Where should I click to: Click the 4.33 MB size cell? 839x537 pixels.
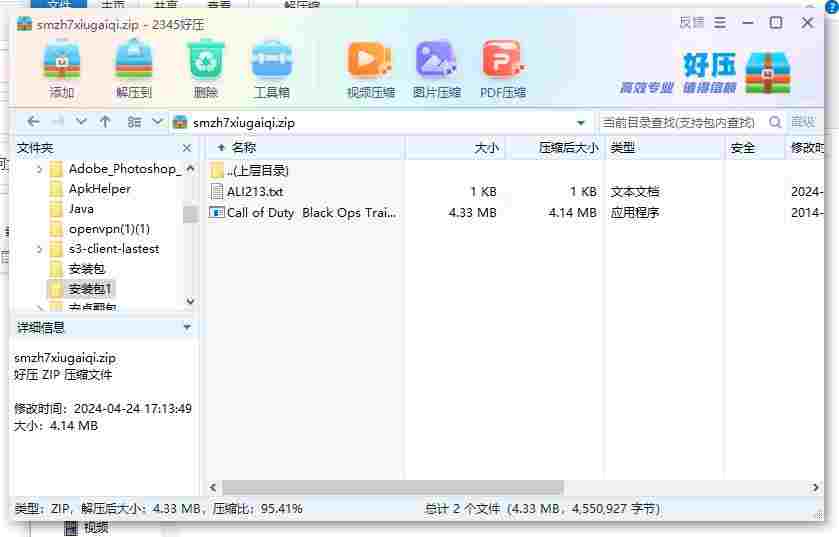[472, 213]
